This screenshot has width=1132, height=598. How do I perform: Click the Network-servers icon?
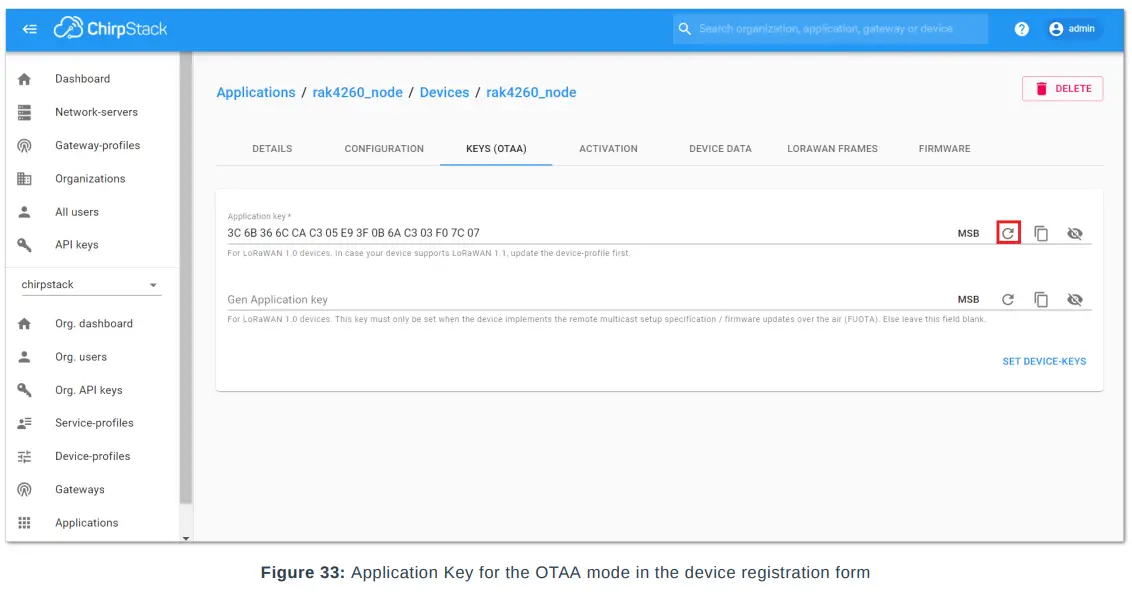(x=25, y=112)
